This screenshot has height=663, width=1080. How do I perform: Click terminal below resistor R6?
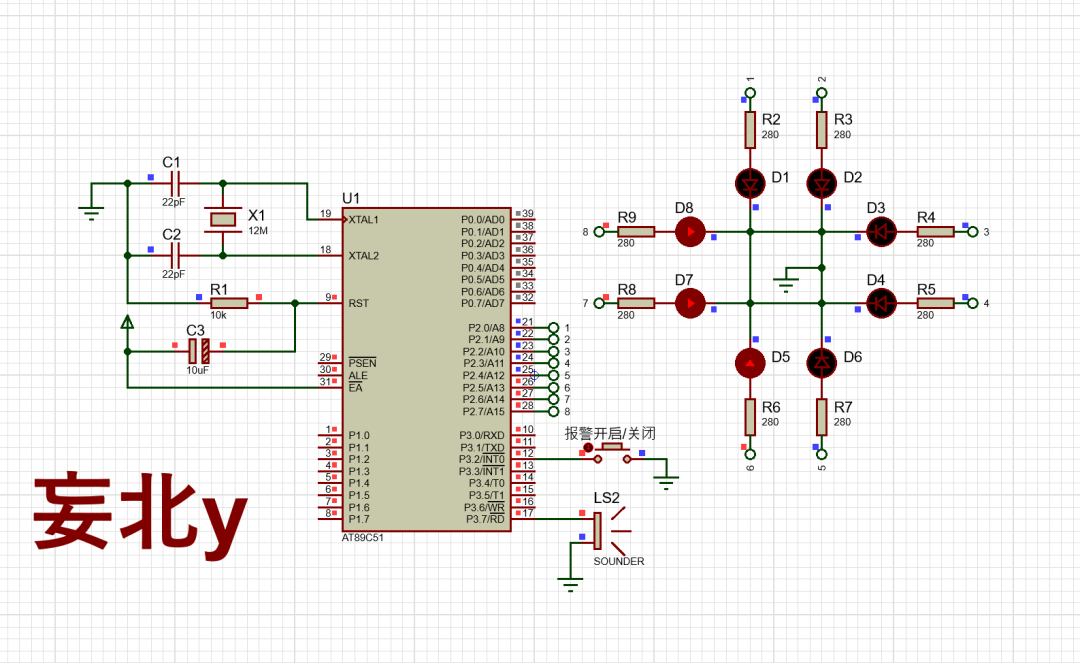pos(750,454)
